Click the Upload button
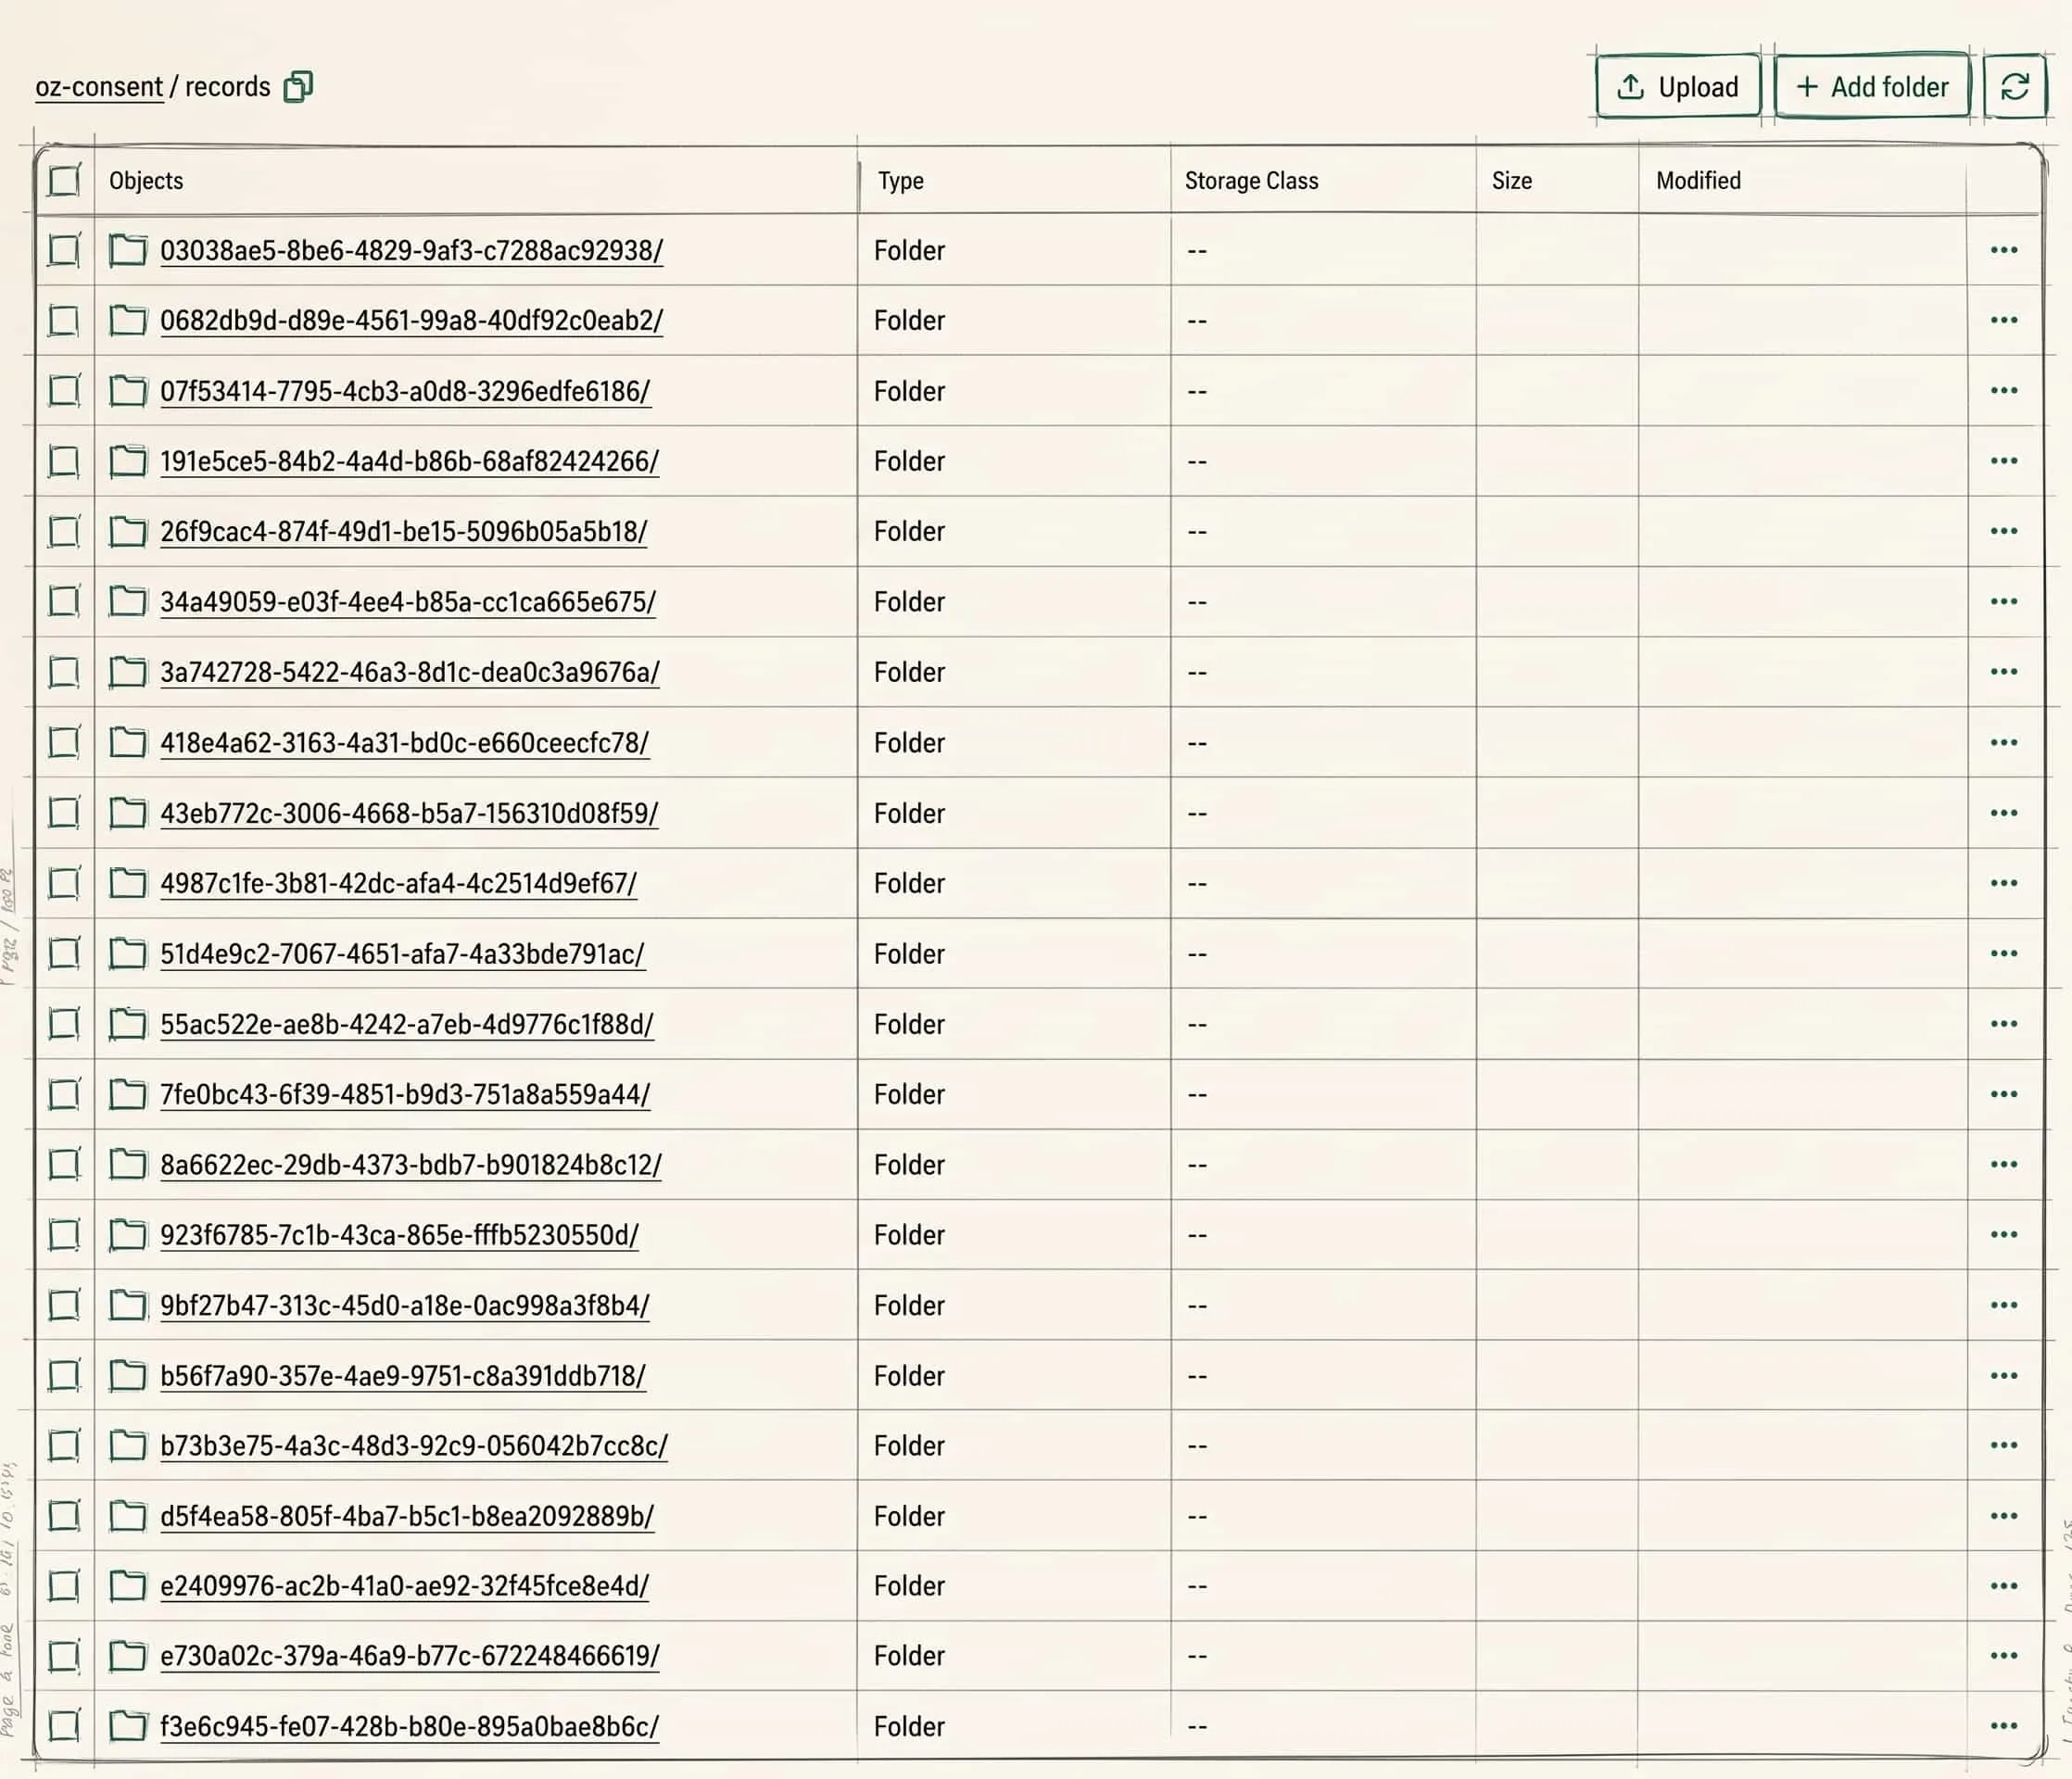Viewport: 2072px width, 1779px height. (1678, 87)
